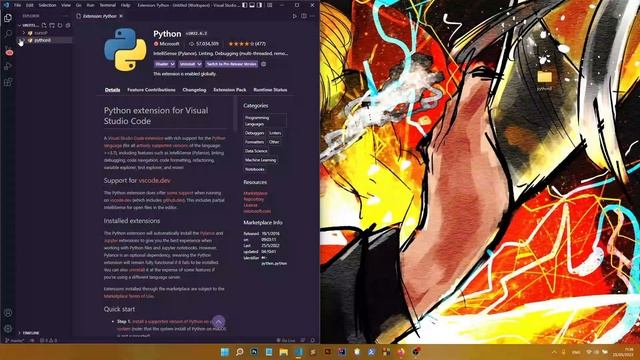
Task: Click the Disable button
Action: [x=162, y=64]
